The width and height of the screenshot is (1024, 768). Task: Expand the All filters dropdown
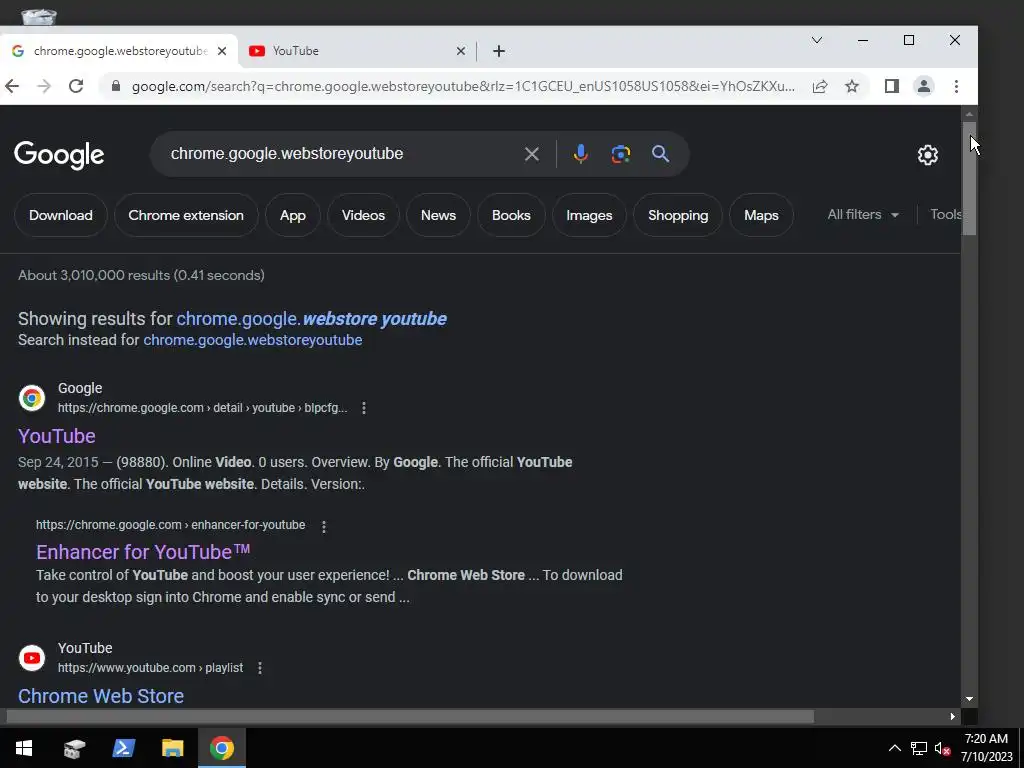[863, 215]
